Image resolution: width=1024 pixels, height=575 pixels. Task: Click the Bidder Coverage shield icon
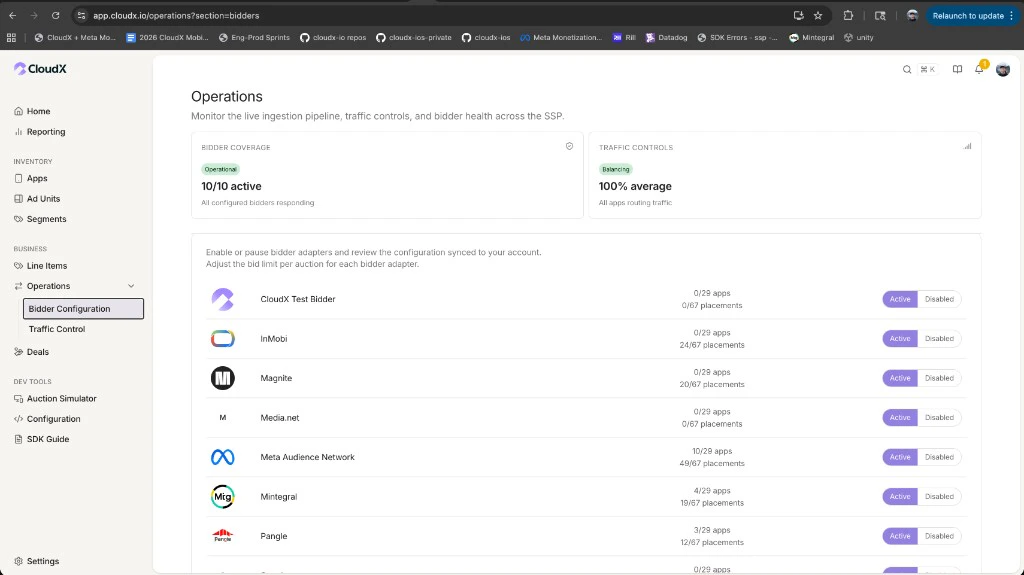click(569, 146)
